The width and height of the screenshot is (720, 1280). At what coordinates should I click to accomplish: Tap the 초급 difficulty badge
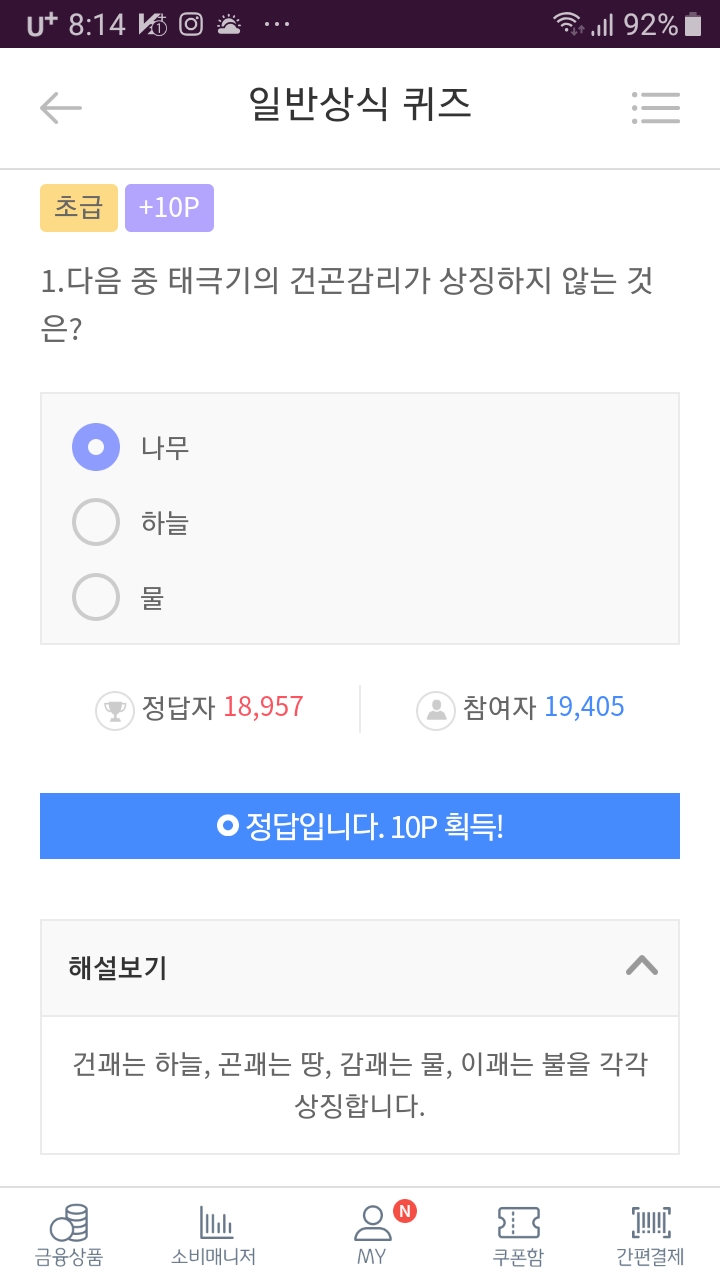click(x=79, y=208)
